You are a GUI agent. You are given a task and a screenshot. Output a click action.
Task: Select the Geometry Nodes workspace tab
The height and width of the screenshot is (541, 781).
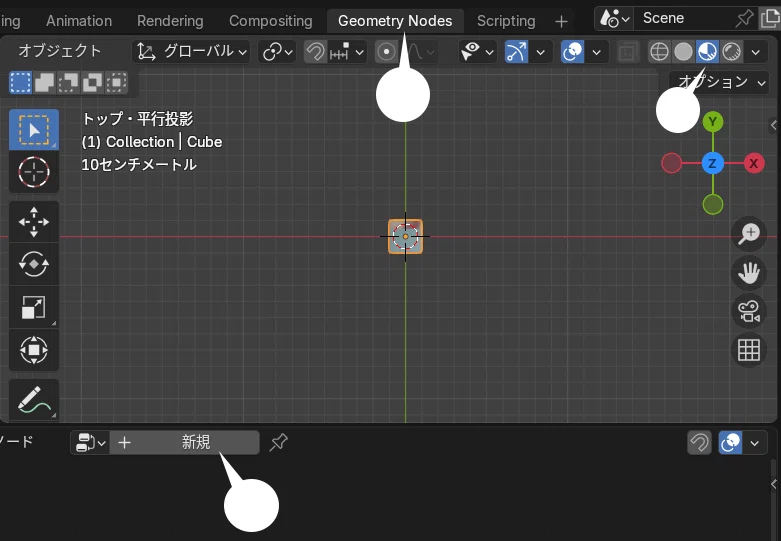395,21
